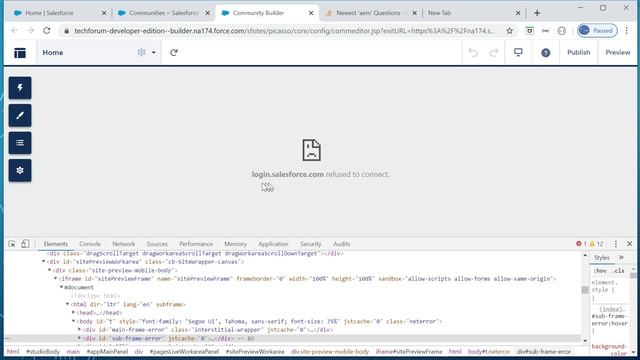Collapse the sitePreviewFrame iframe node
The width and height of the screenshot is (640, 360).
coord(56,278)
